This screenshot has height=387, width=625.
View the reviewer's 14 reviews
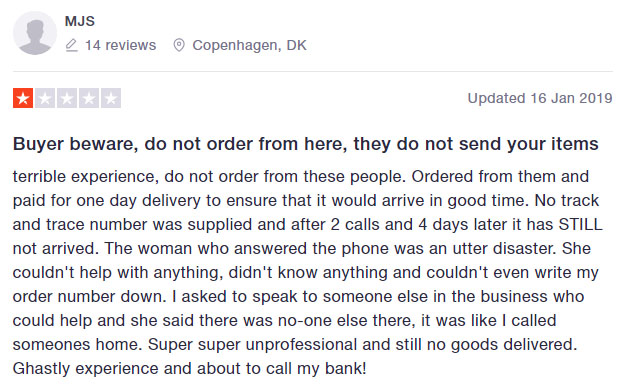pyautogui.click(x=120, y=45)
